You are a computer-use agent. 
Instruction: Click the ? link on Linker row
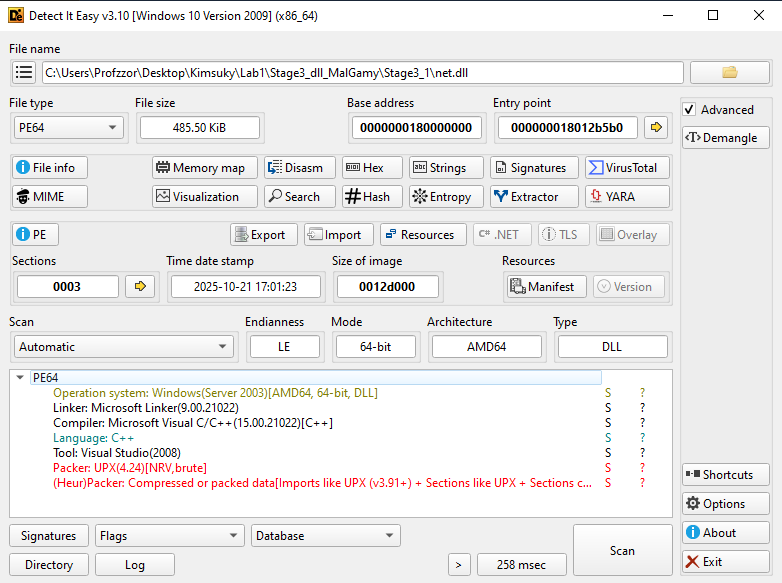click(x=642, y=408)
